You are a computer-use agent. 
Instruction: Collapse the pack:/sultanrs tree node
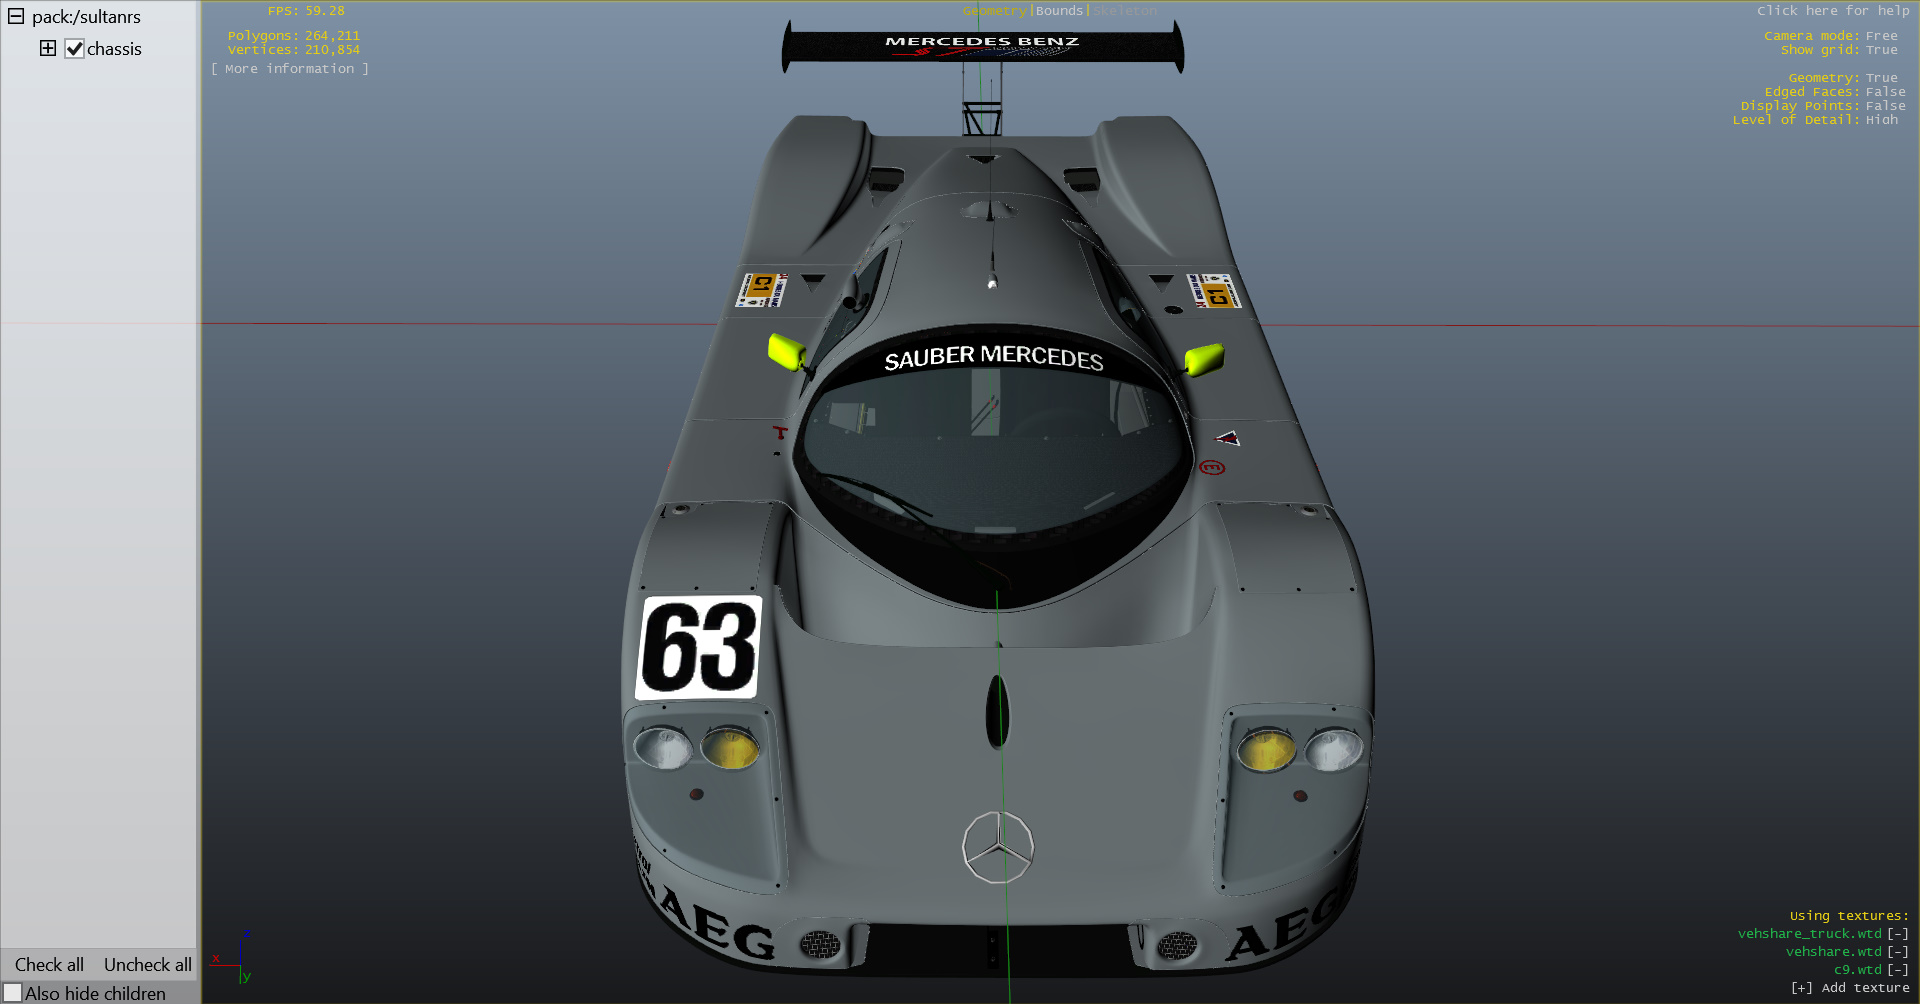point(16,16)
